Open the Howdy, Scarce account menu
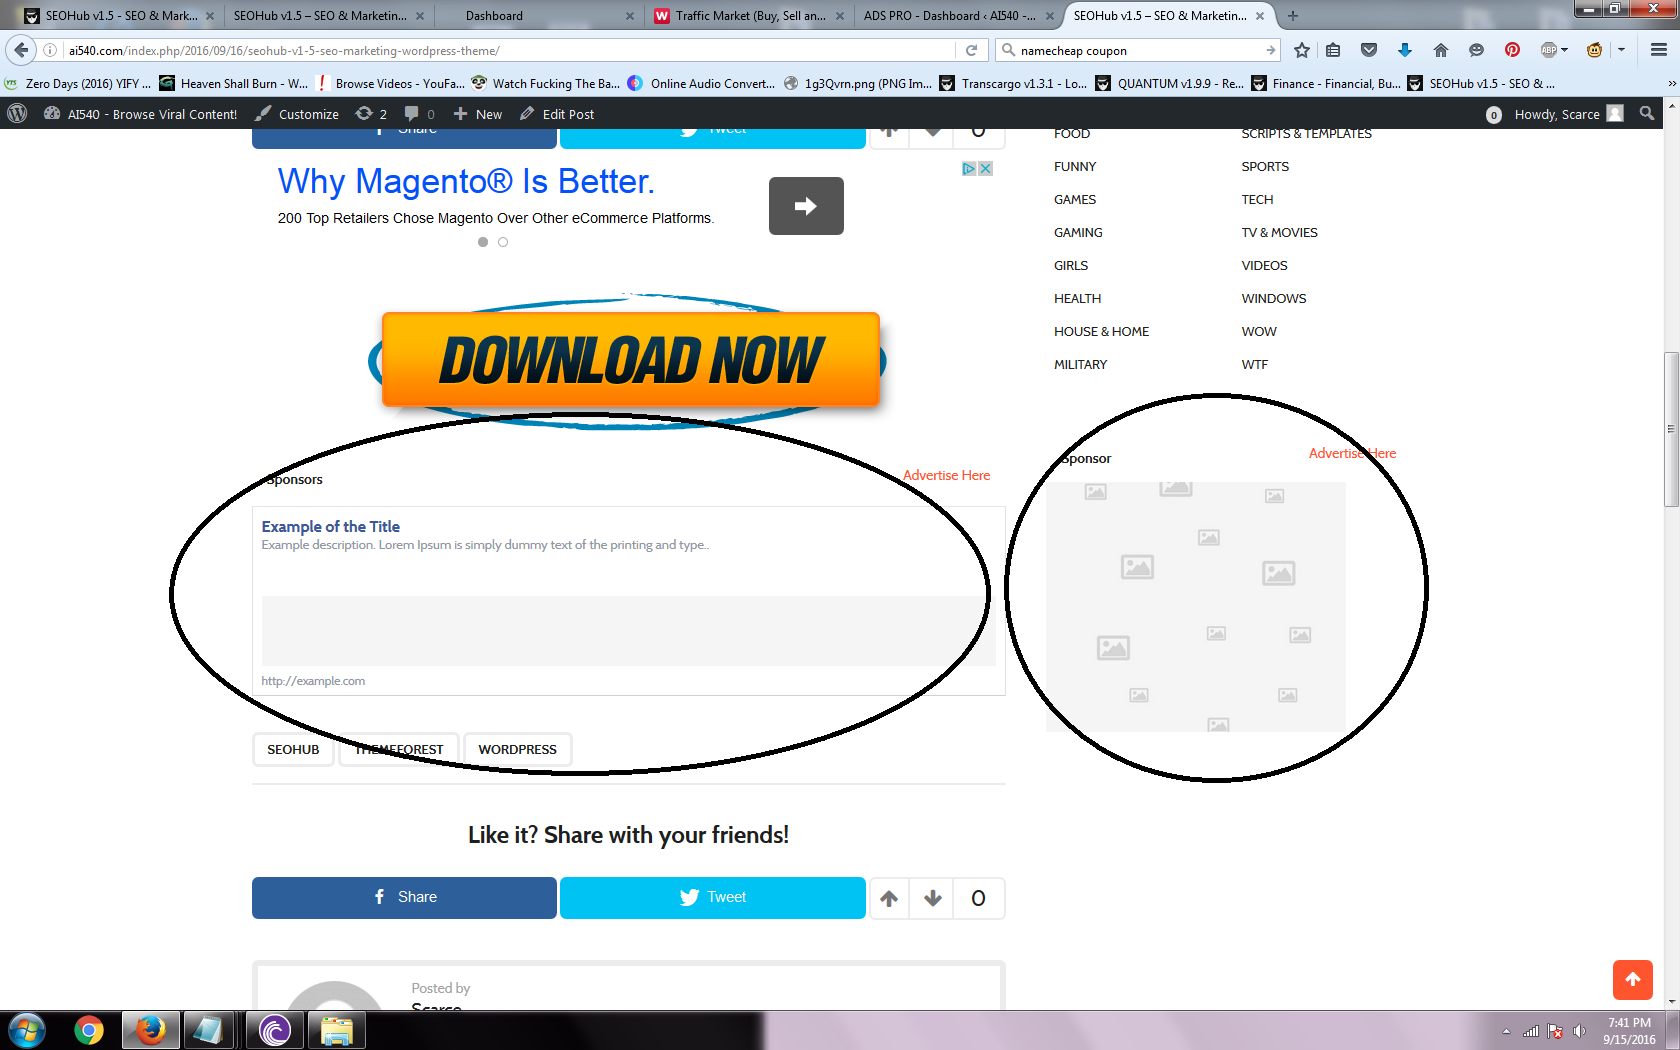1680x1050 pixels. (x=1568, y=114)
